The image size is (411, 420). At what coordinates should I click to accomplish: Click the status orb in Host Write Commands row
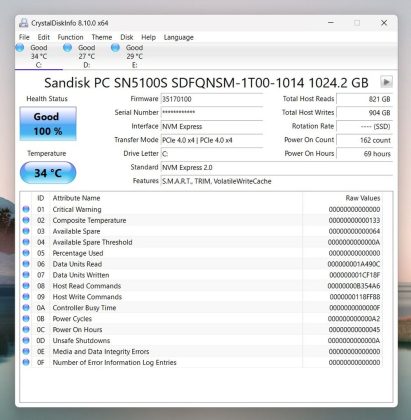click(26, 297)
